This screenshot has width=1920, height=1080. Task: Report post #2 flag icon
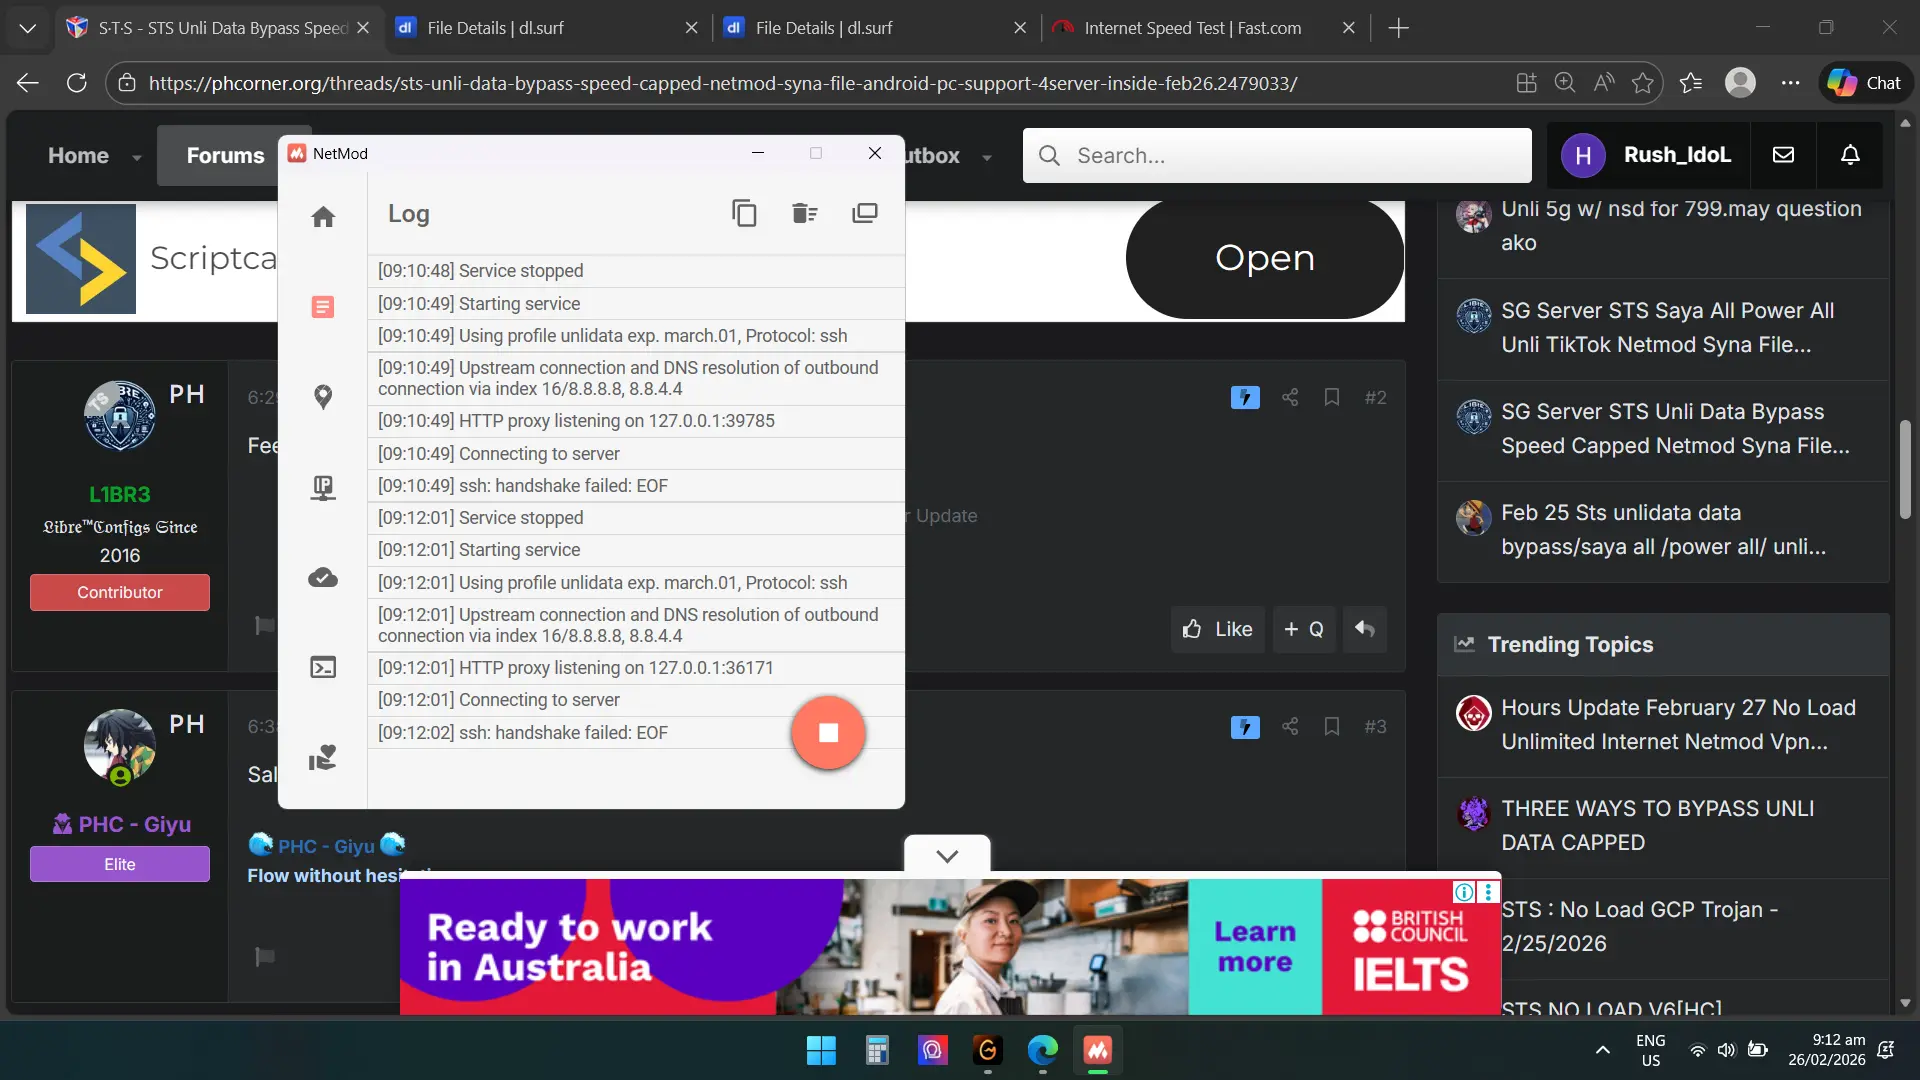(264, 626)
